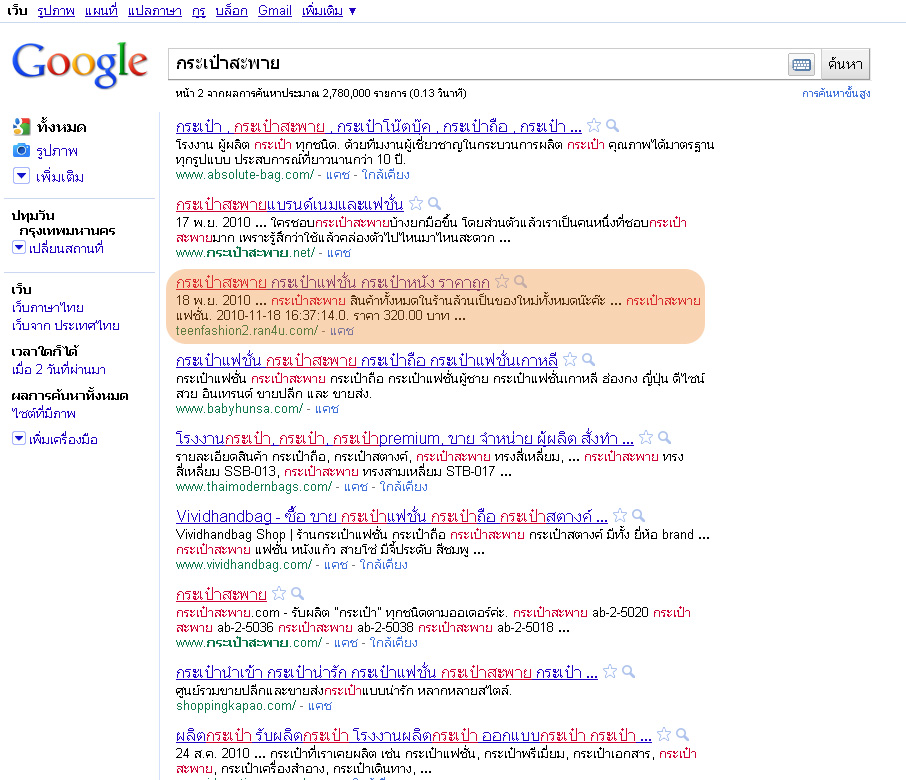Screen dimensions: 906x780
Task: Open cached copy of กระเป๋าสะพาย.net result
Action: [339, 252]
